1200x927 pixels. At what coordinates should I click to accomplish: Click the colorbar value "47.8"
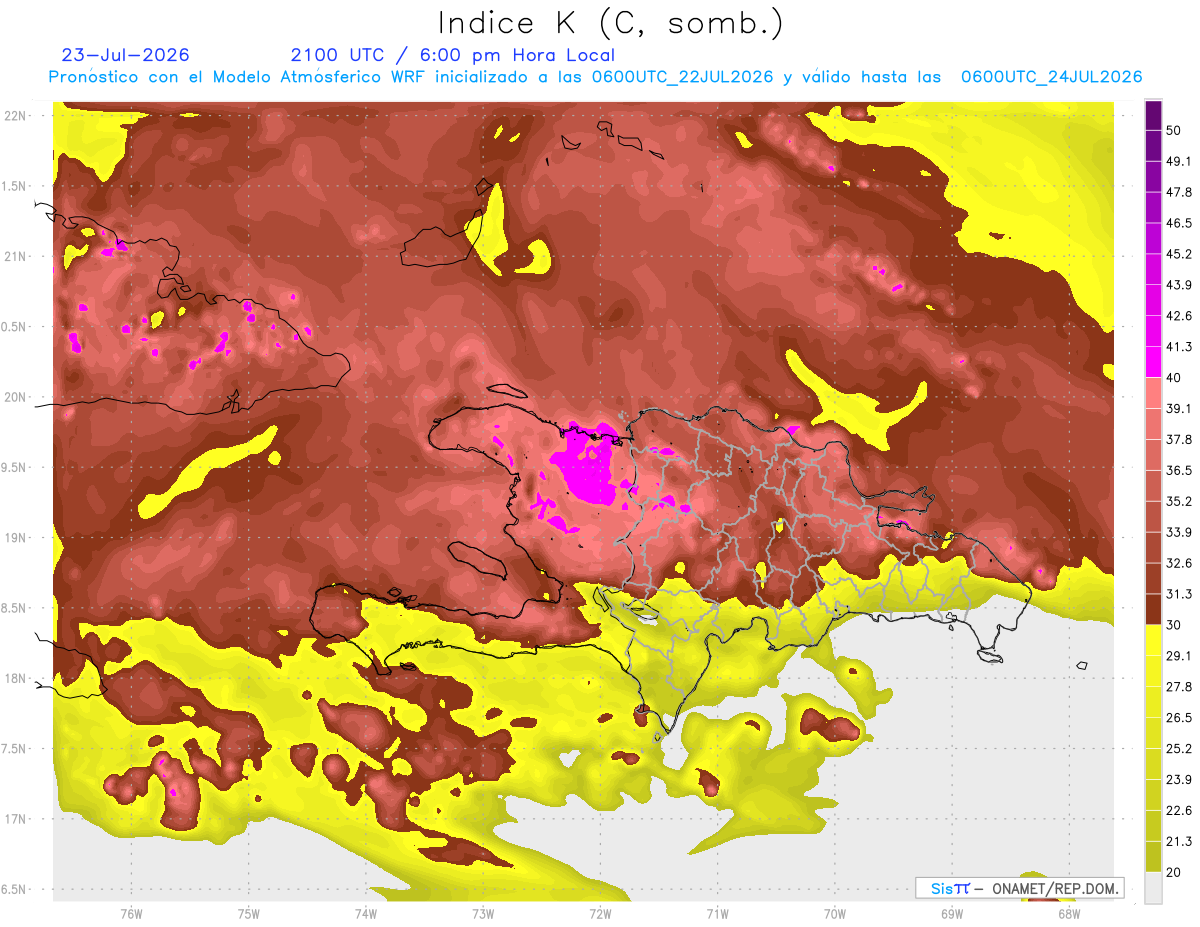[x=1179, y=192]
